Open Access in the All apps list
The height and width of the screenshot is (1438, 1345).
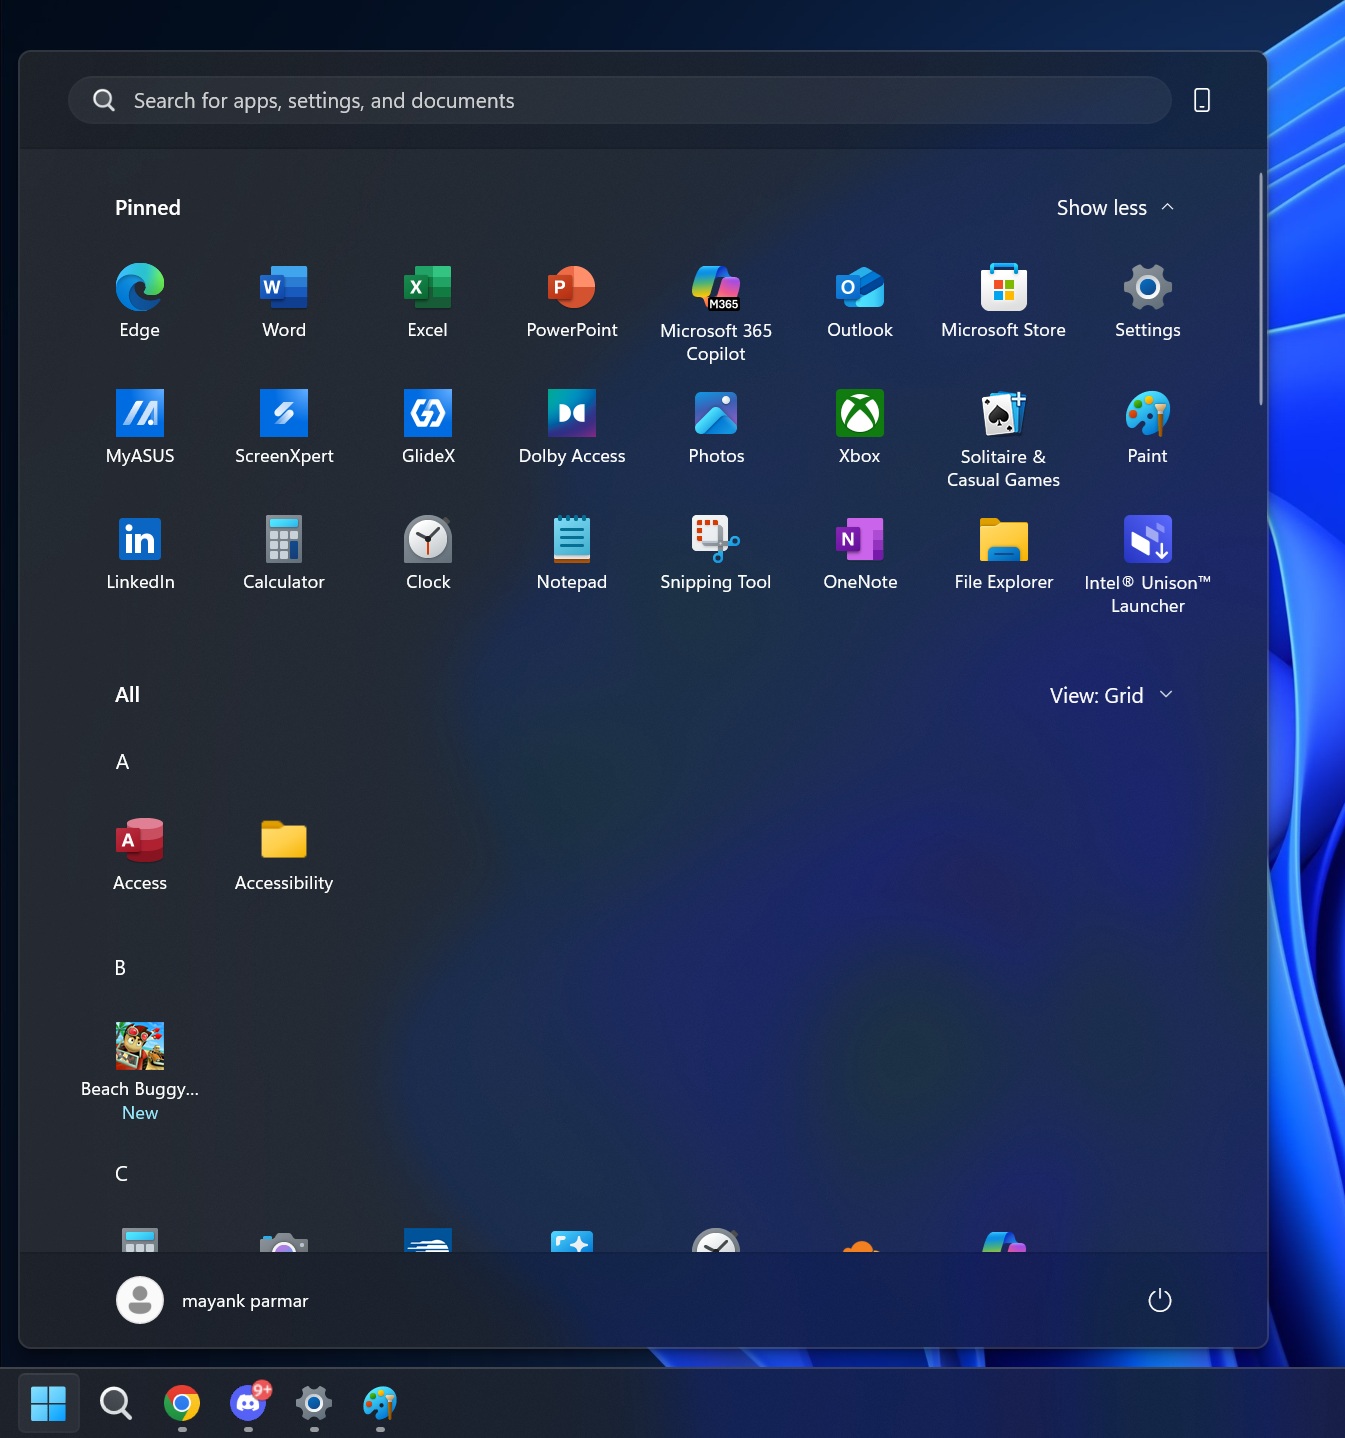(140, 854)
